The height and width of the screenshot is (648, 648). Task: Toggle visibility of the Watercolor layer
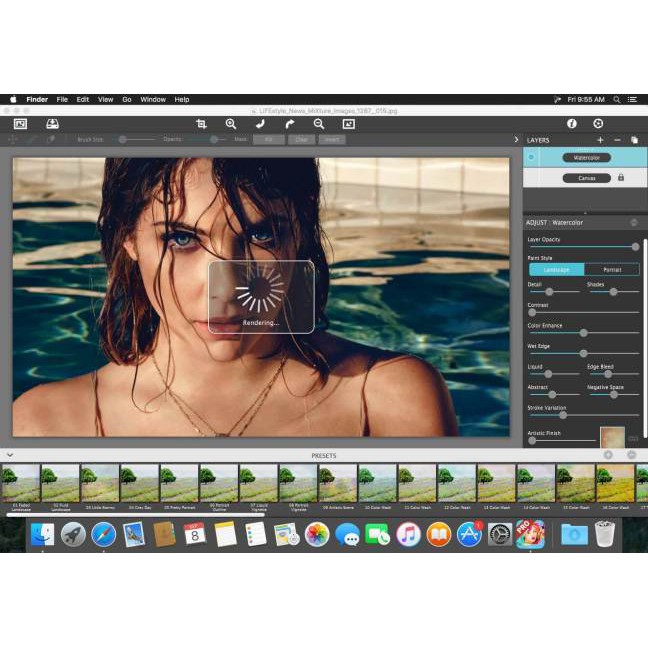point(531,157)
